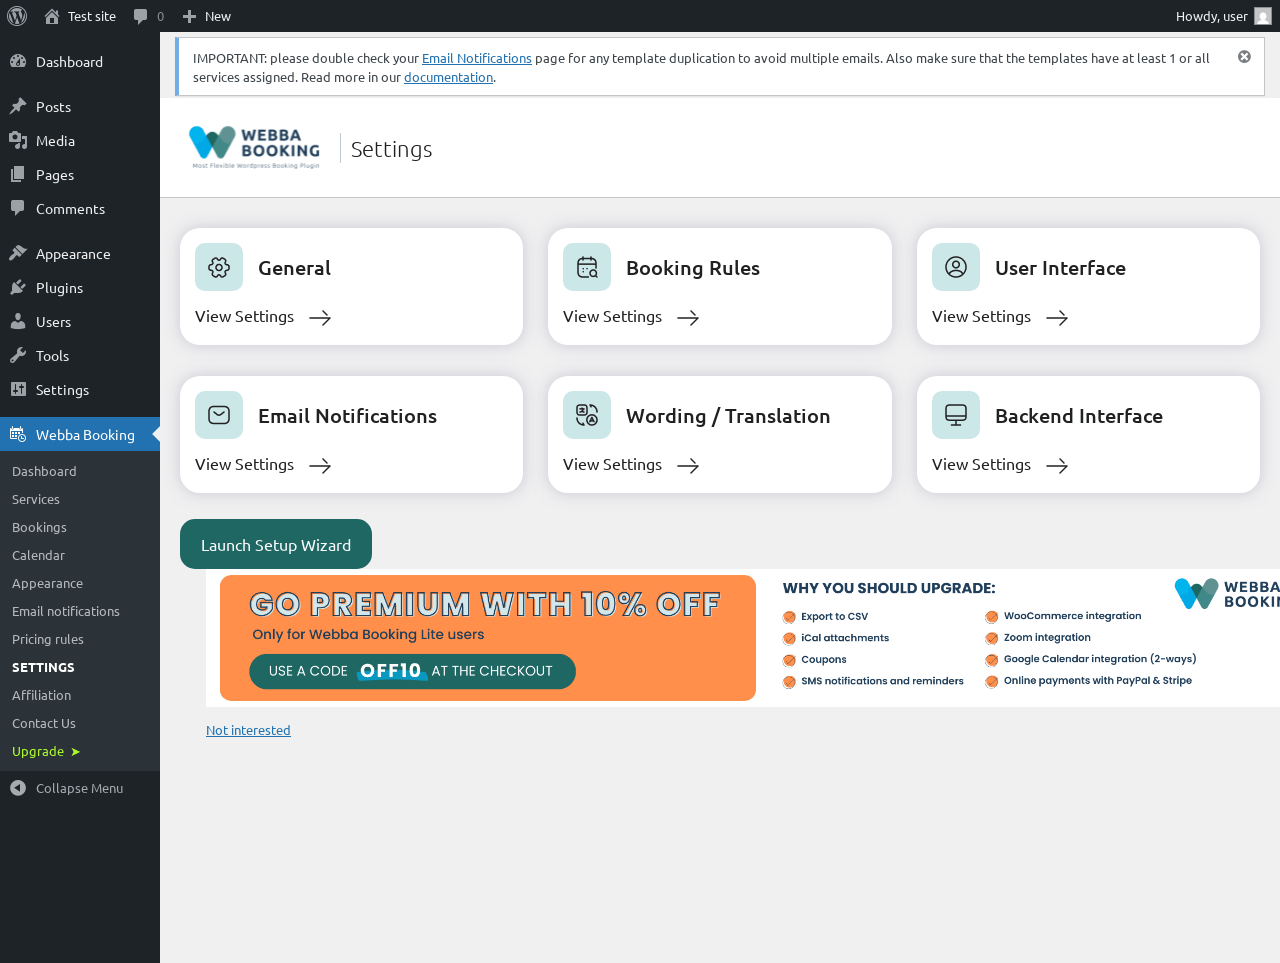Open Webba Booking Dashboard submenu item
1280x963 pixels.
coord(44,471)
